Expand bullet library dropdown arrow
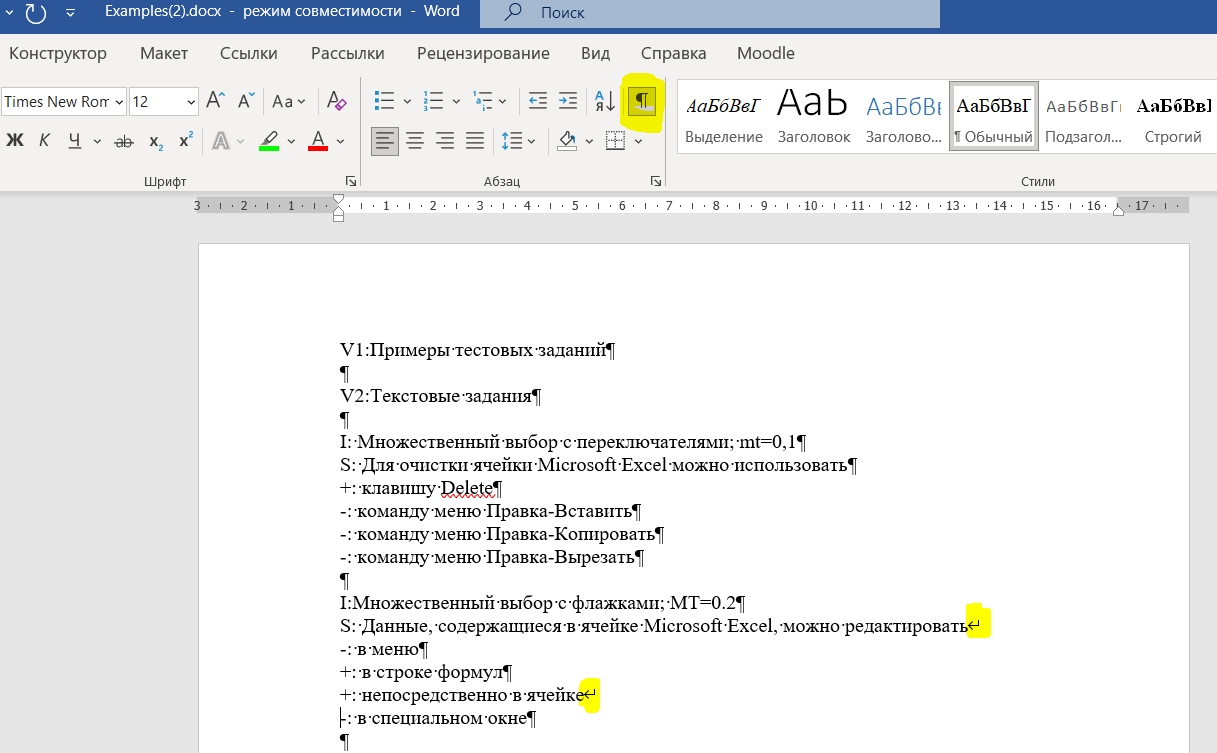1217x753 pixels. click(x=407, y=101)
